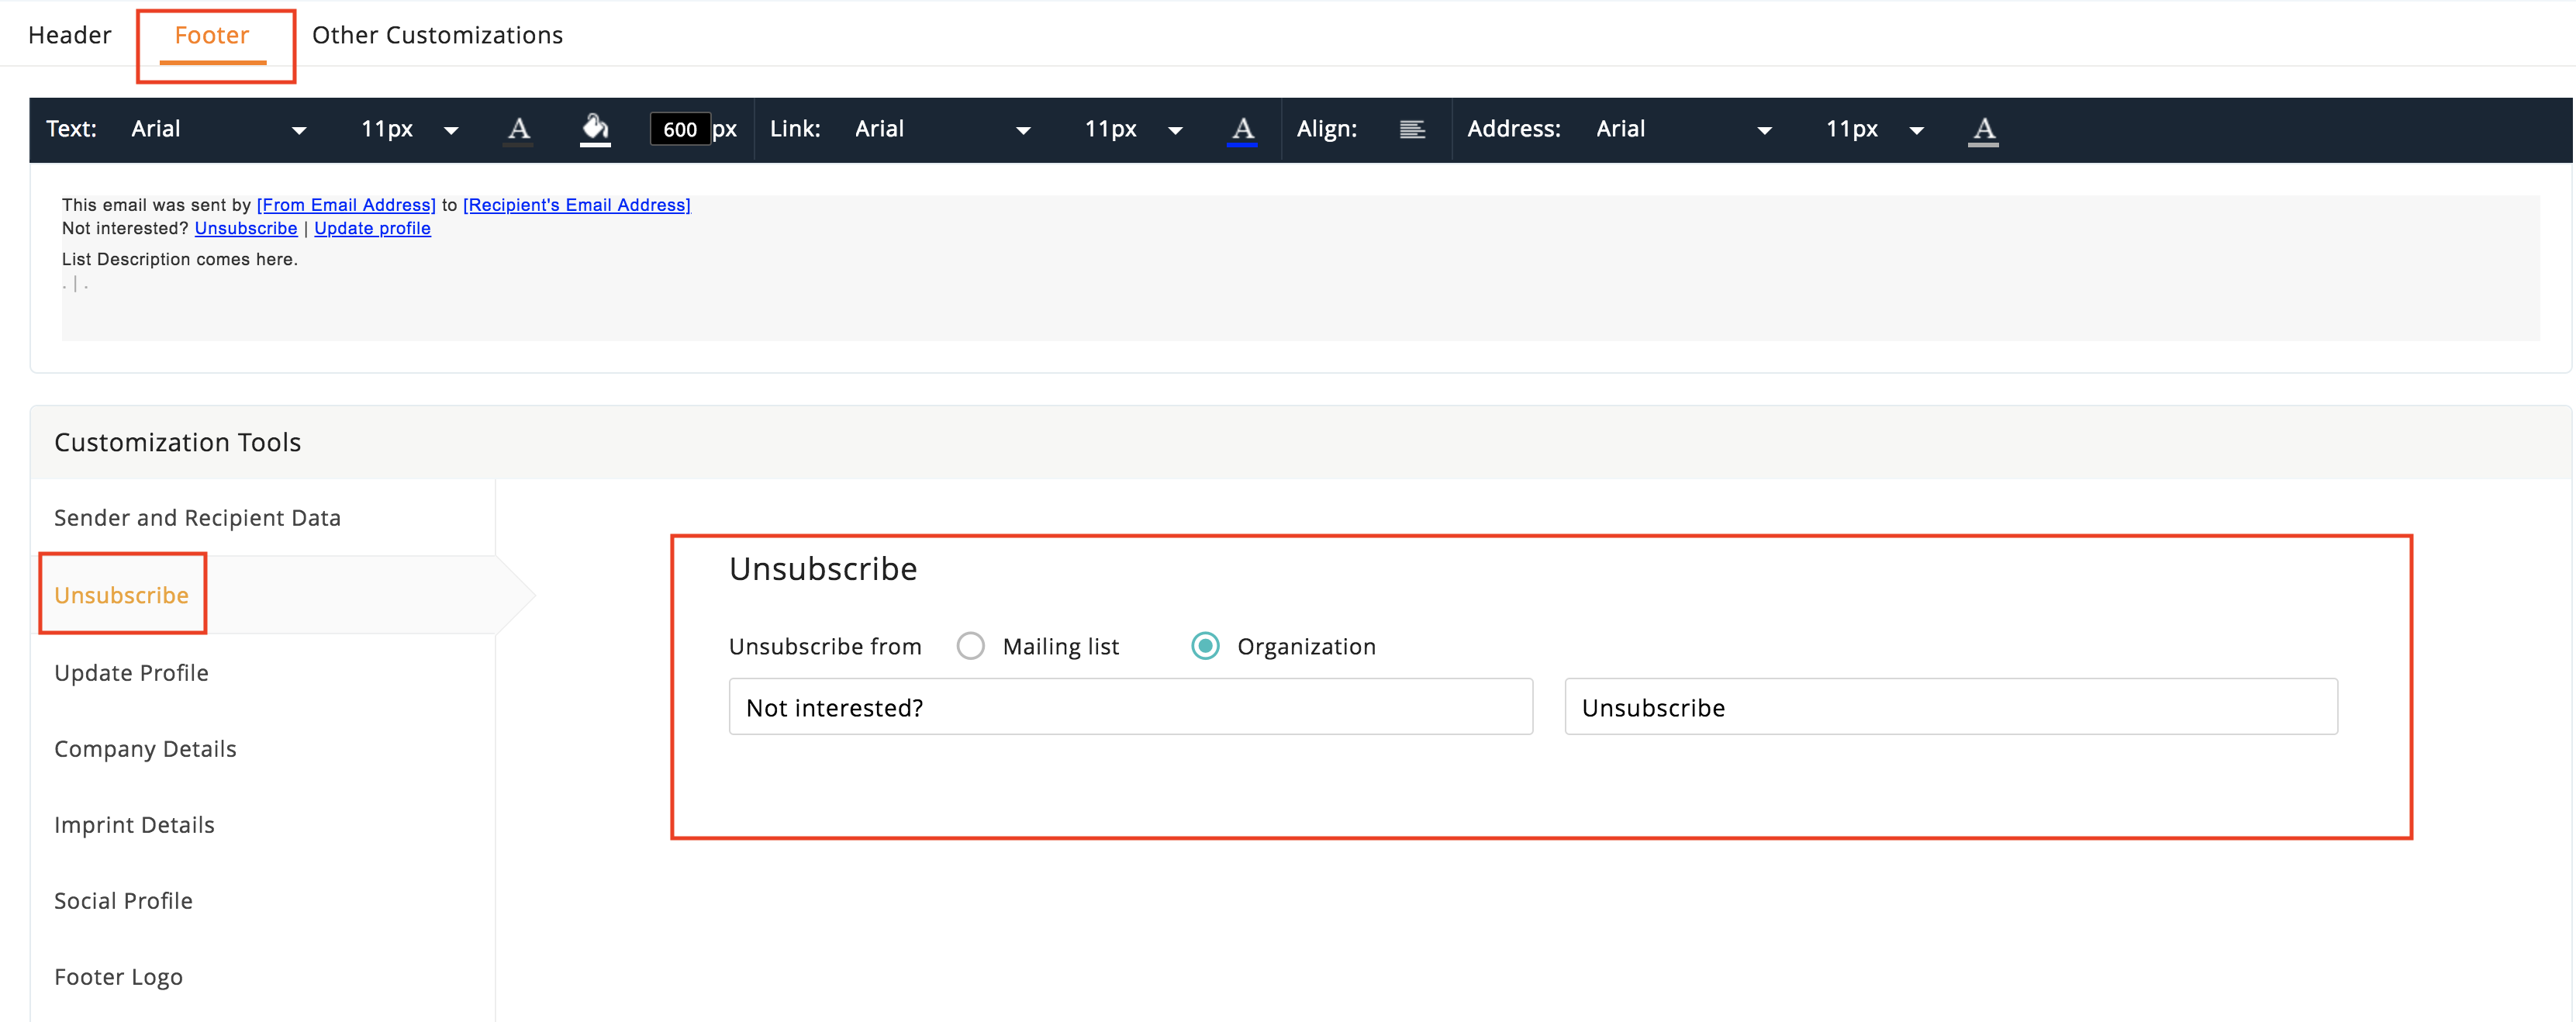The width and height of the screenshot is (2576, 1022).
Task: Select Company Details in Customization Tools
Action: (x=145, y=749)
